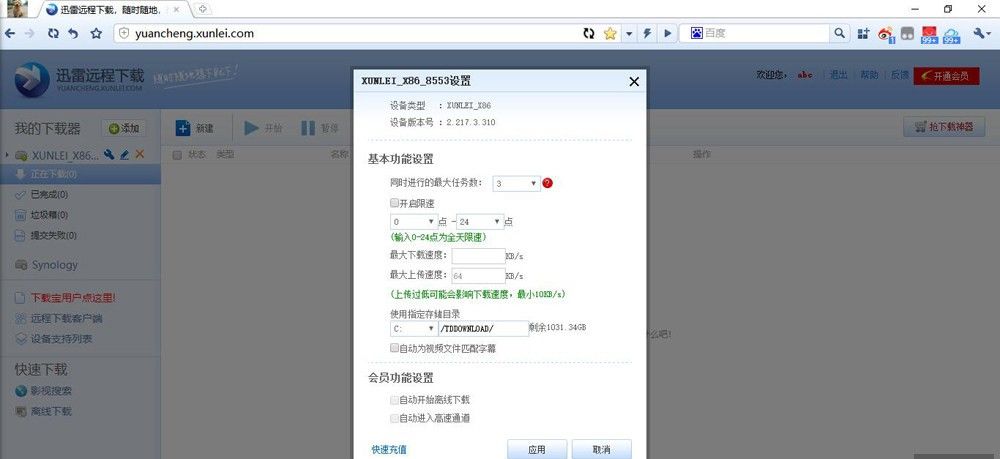Tick the 自动开始离线下载 checkbox

395,399
